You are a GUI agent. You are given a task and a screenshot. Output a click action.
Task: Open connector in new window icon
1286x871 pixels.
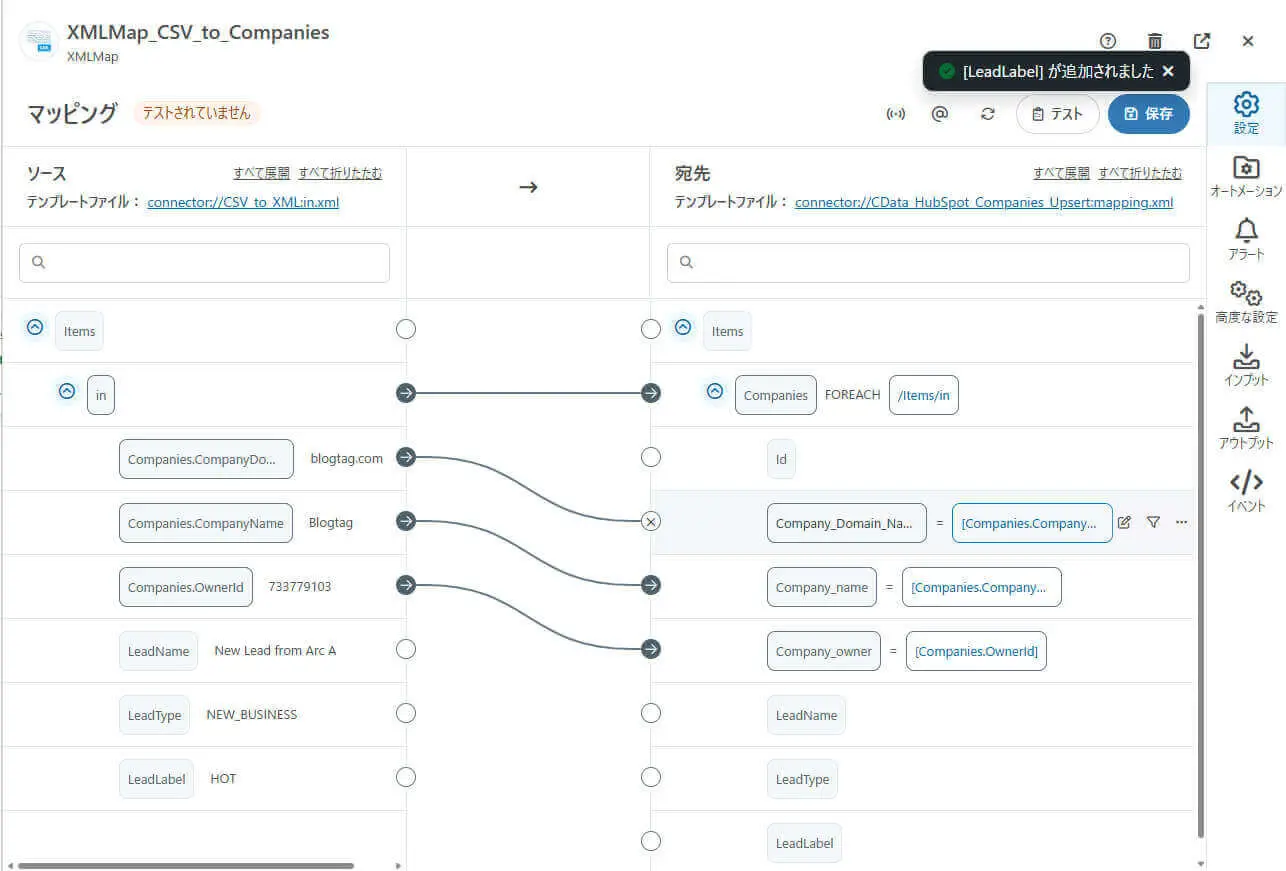pos(1202,41)
